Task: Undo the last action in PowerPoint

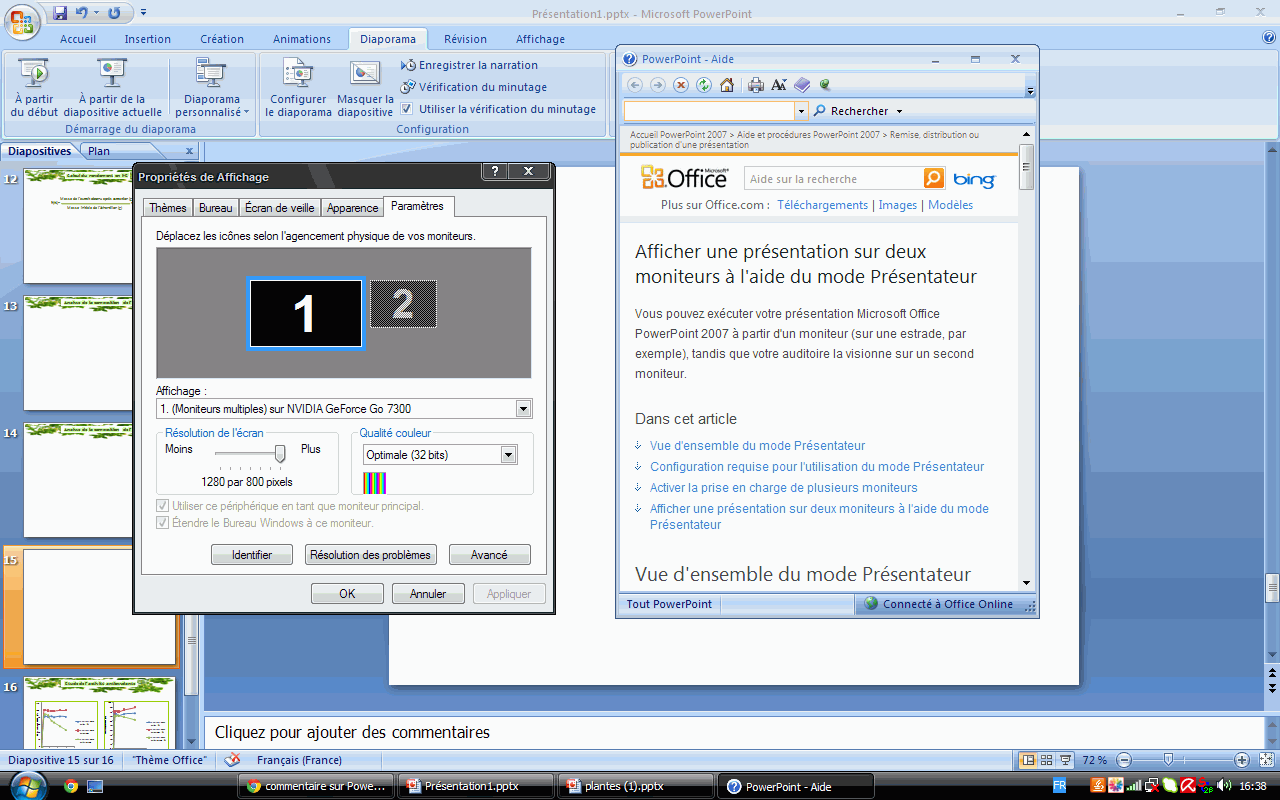Action: coord(81,13)
